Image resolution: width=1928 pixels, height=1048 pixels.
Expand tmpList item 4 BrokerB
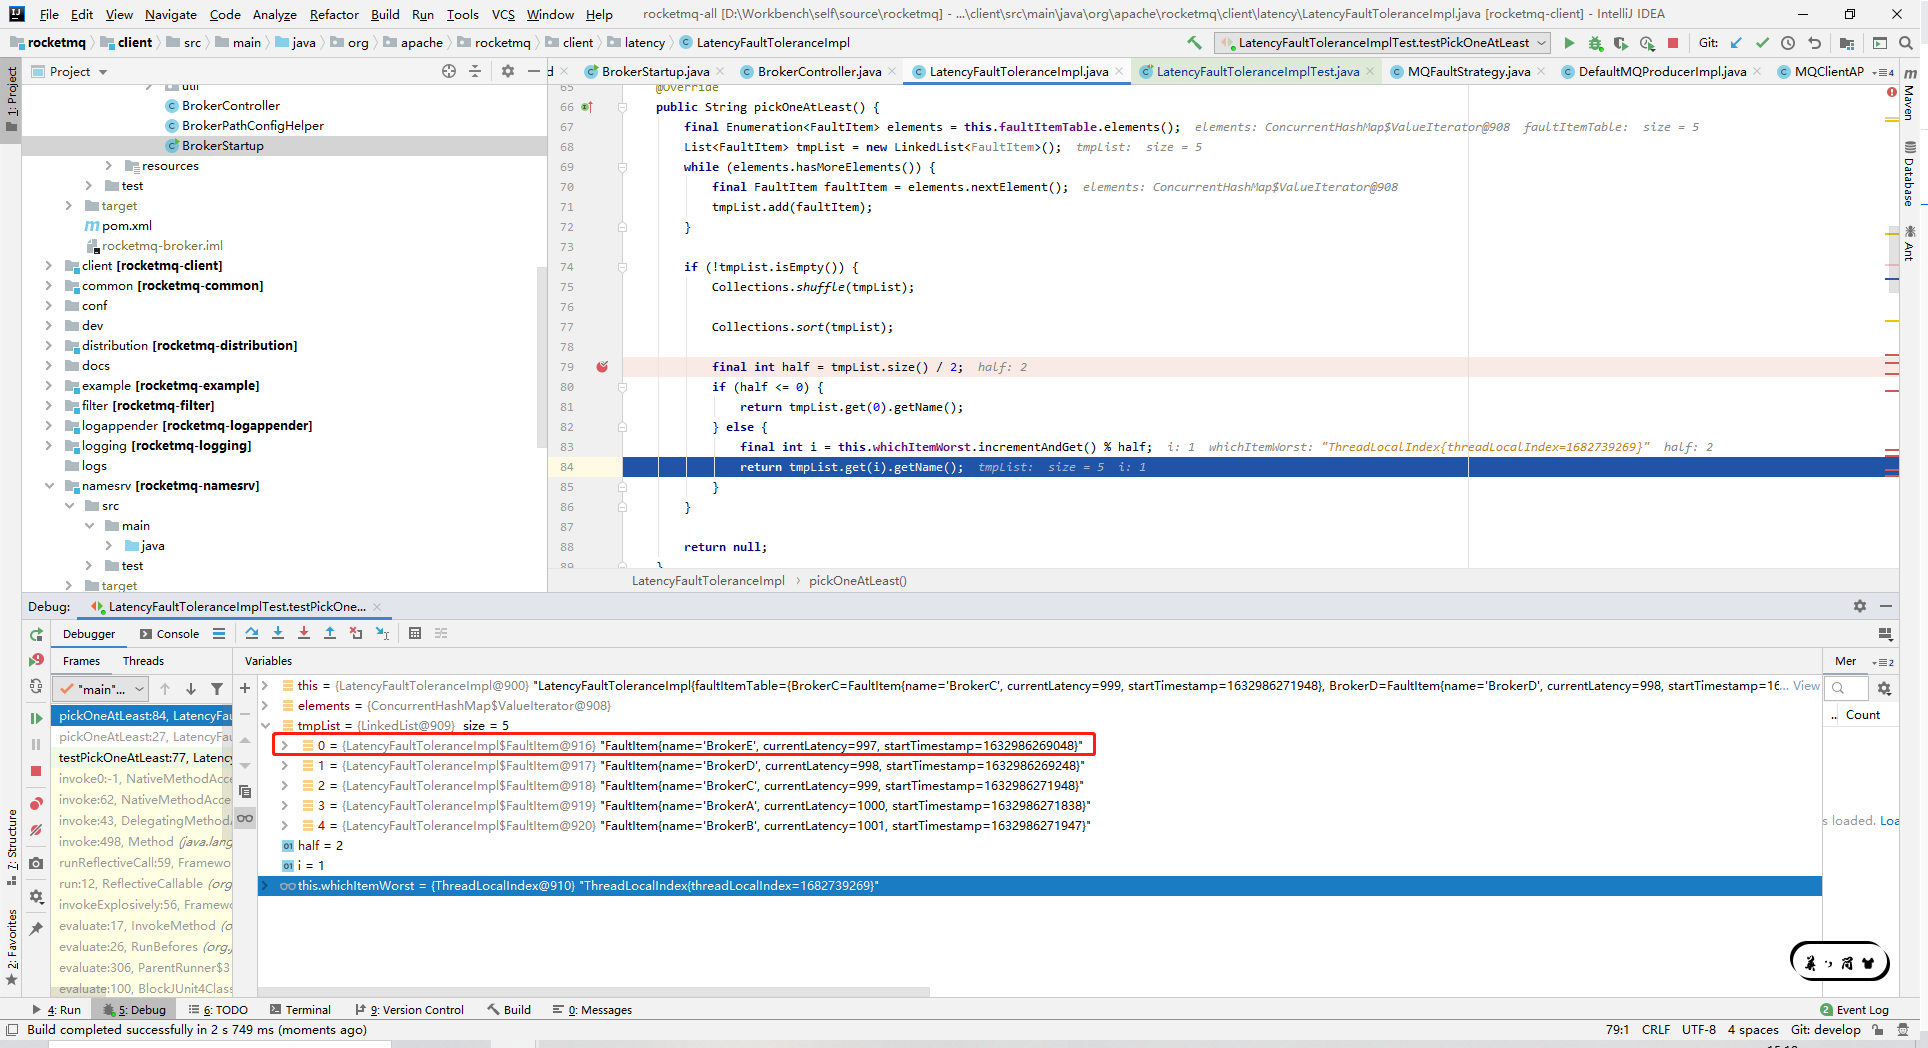pos(285,826)
